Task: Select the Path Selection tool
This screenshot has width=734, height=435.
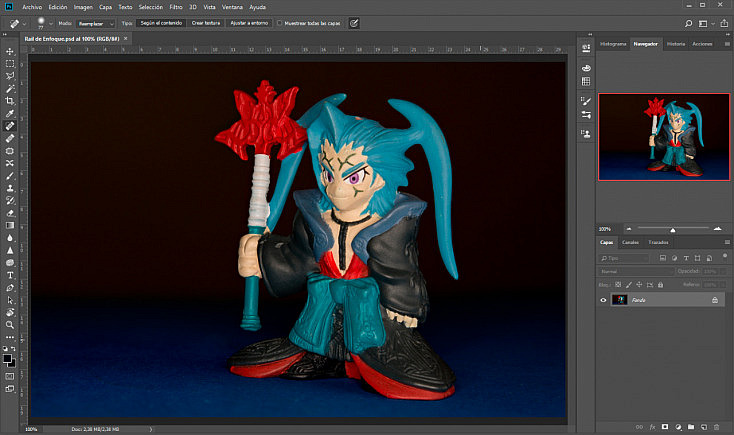Action: pos(10,300)
